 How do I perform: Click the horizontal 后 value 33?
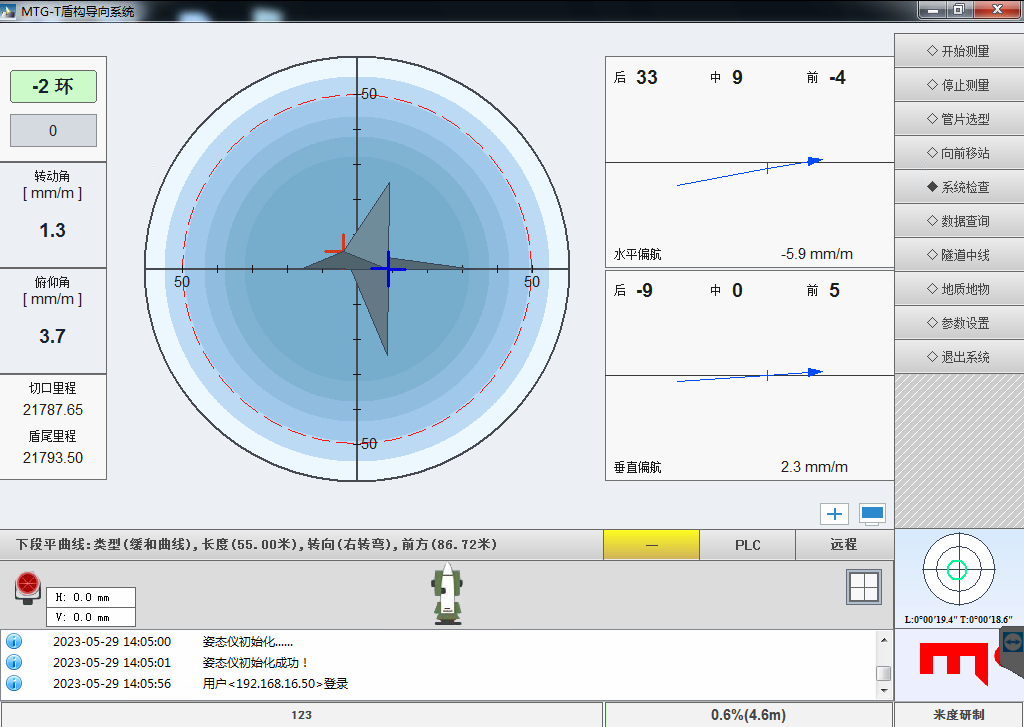point(647,77)
